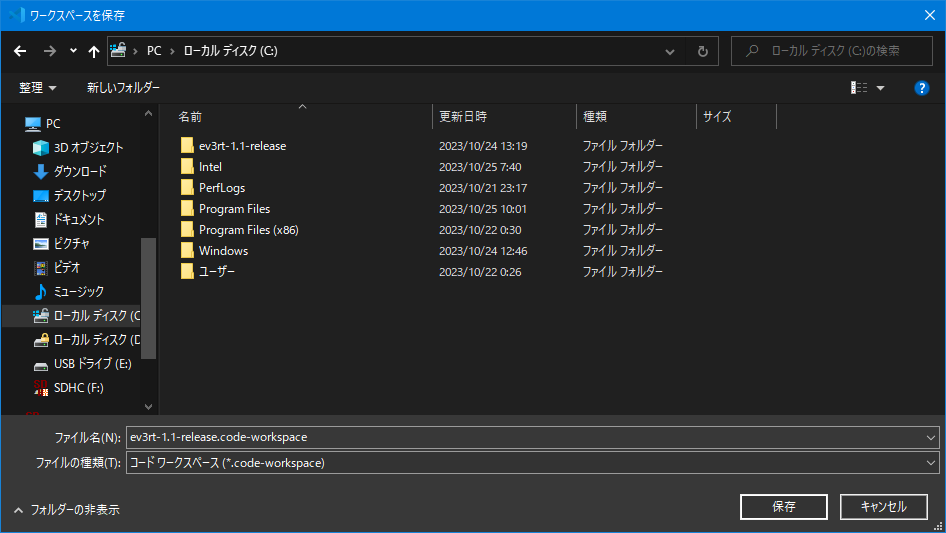Click the ローカル ディスク (C:) search box
The width and height of the screenshot is (946, 533).
831,51
